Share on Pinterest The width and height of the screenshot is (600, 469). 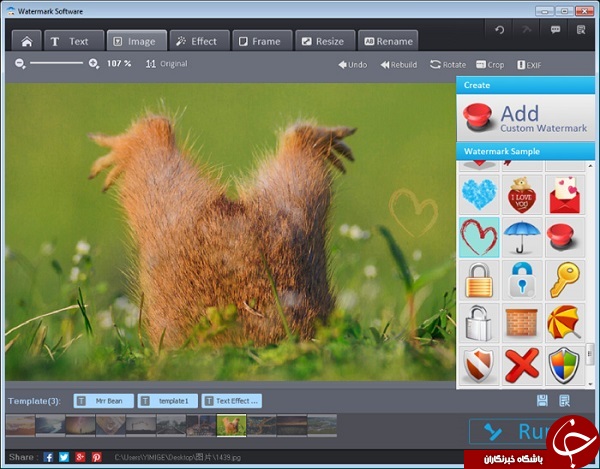pyautogui.click(x=96, y=457)
